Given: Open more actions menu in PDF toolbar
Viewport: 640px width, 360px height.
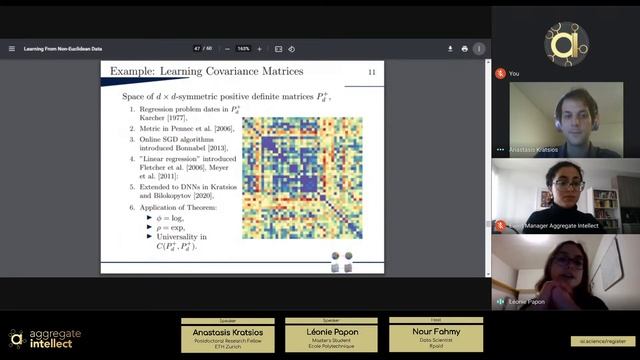Looking at the screenshot, I should click(x=479, y=49).
